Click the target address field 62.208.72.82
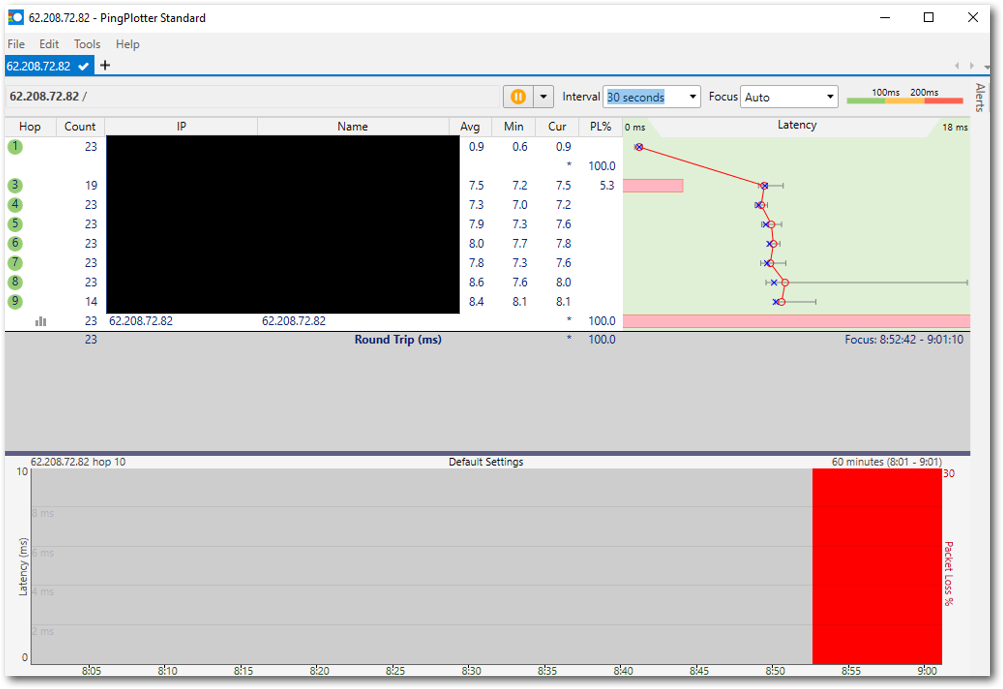 click(254, 97)
